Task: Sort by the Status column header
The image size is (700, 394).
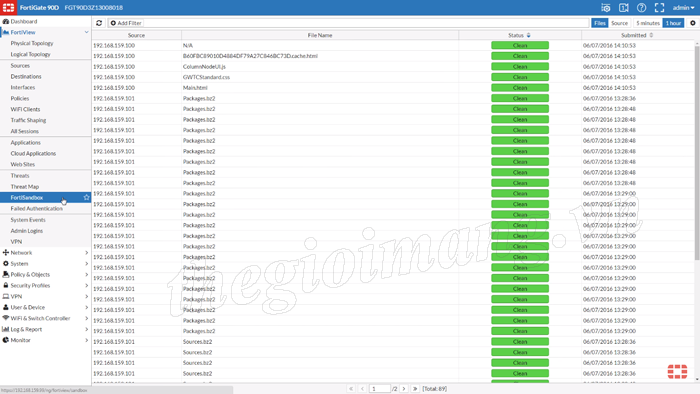Action: [520, 35]
